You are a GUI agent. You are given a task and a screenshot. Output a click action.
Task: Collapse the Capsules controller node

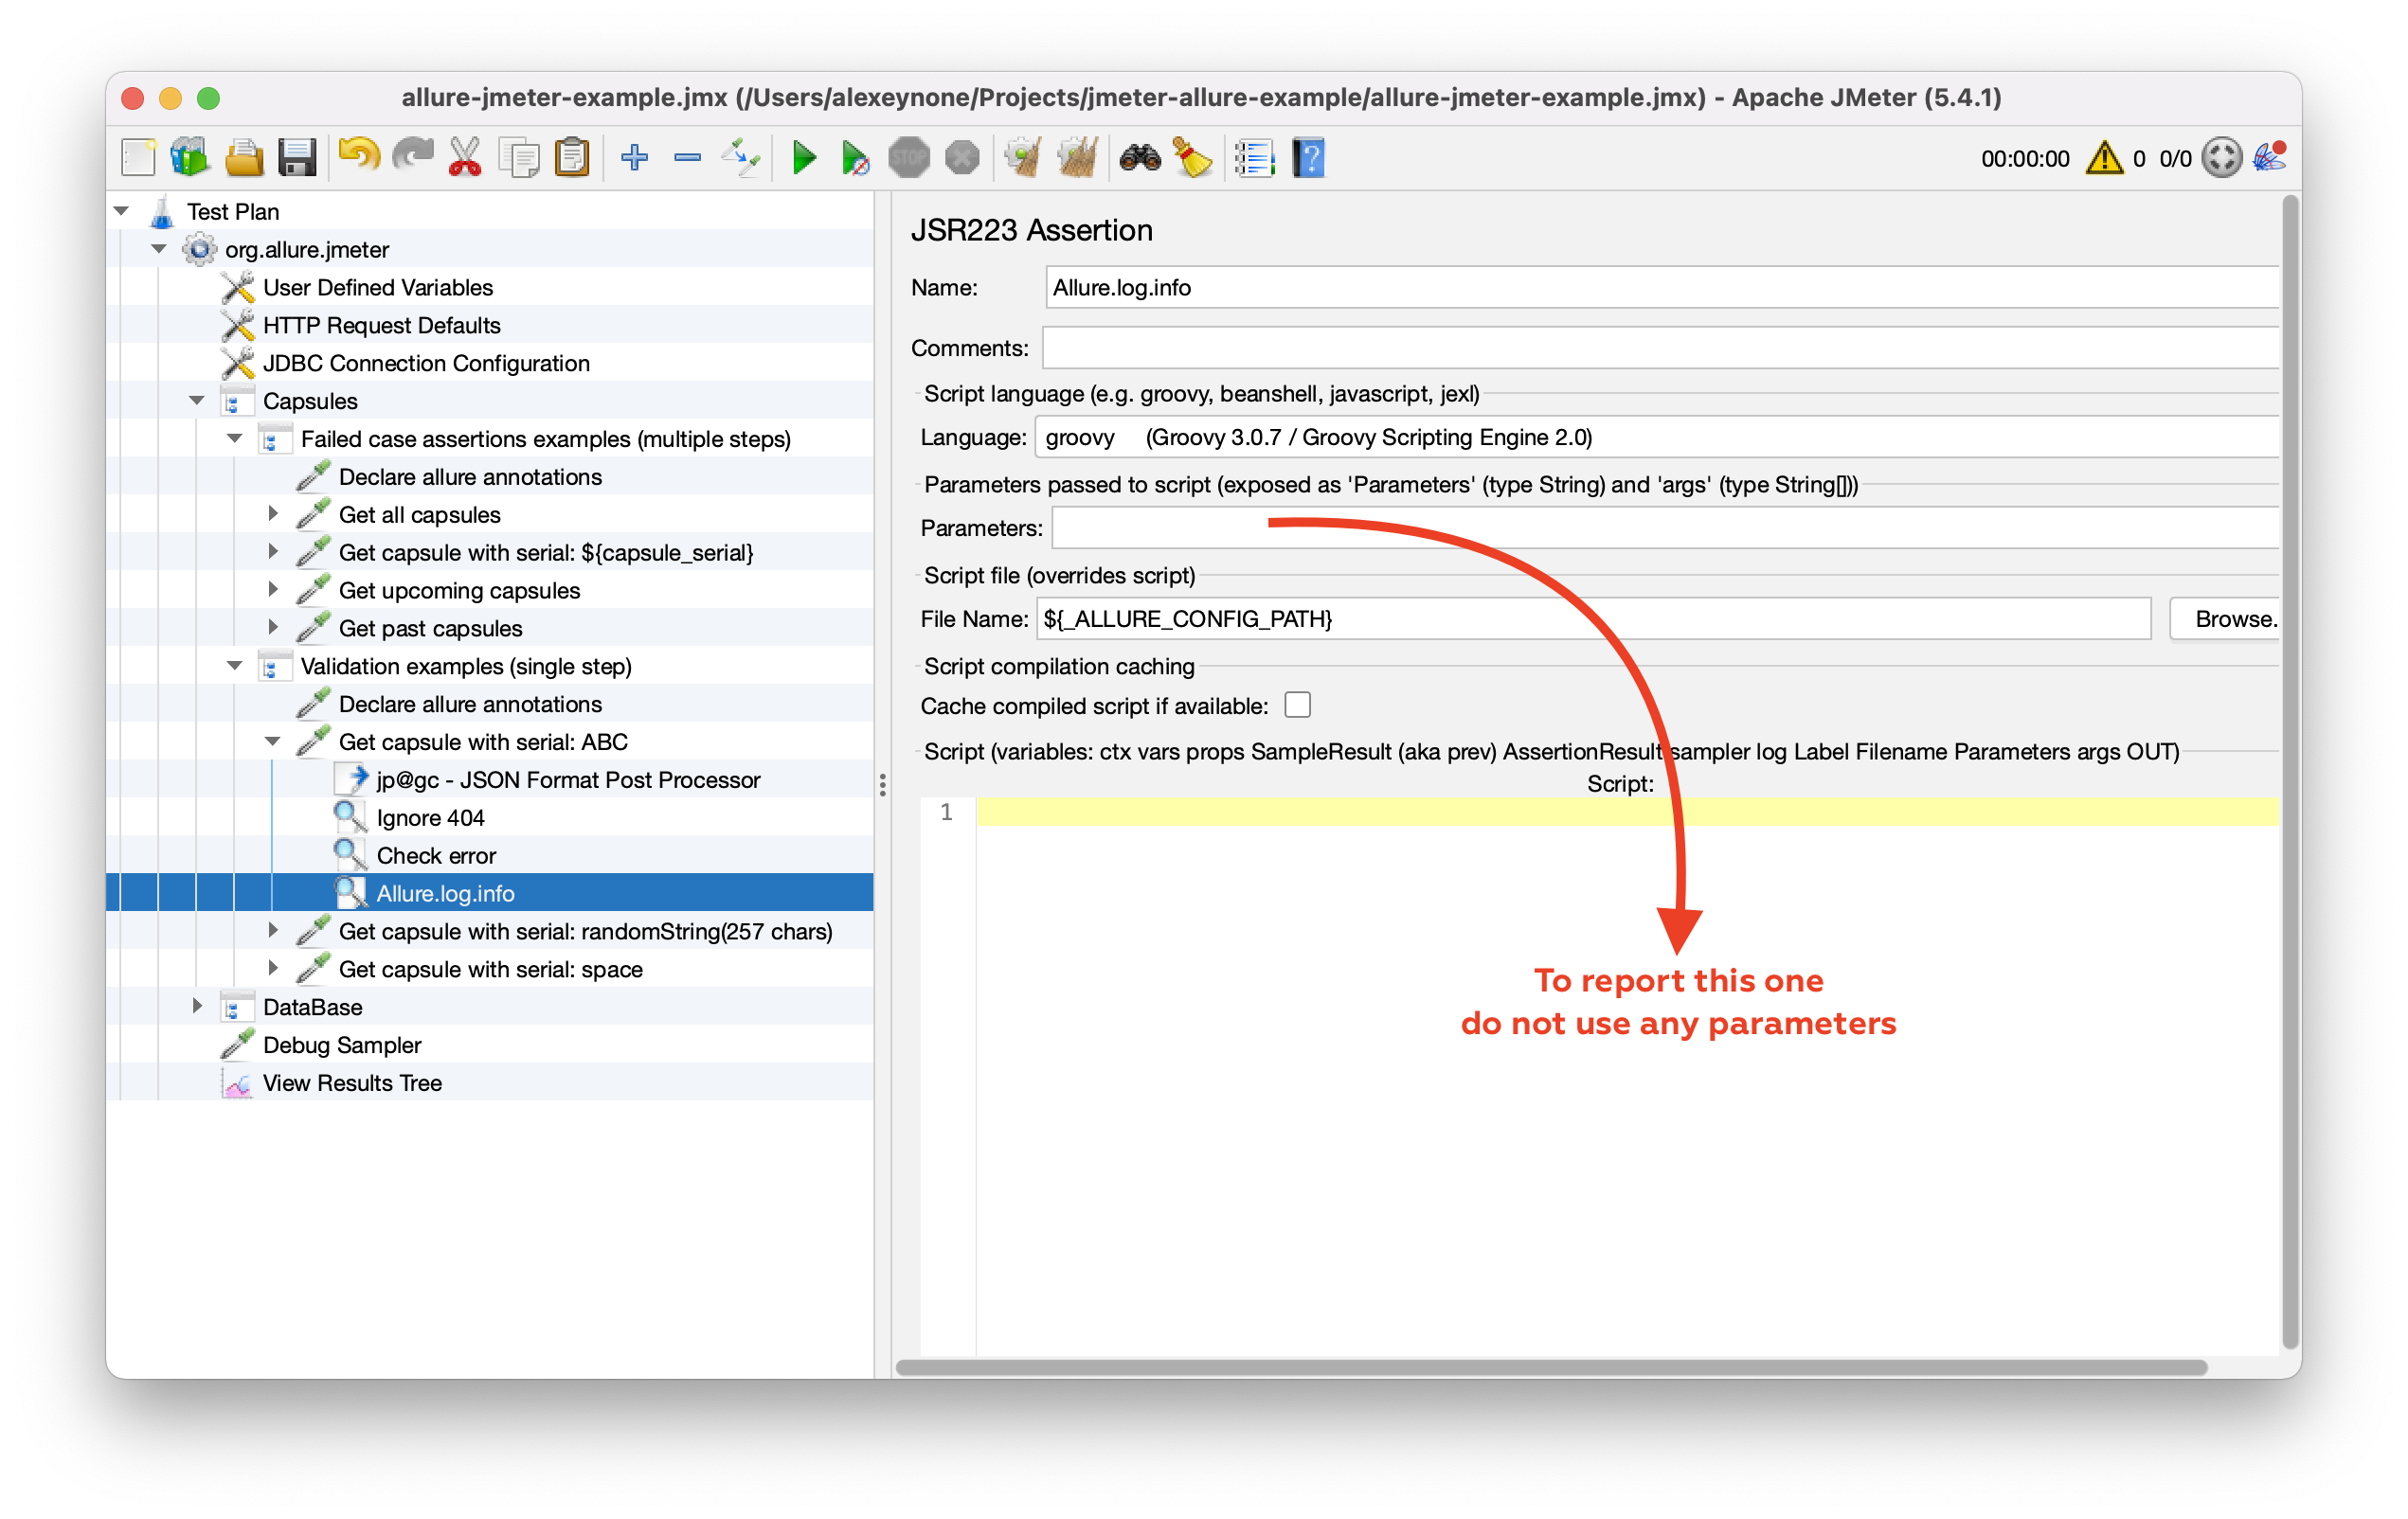pyautogui.click(x=197, y=401)
